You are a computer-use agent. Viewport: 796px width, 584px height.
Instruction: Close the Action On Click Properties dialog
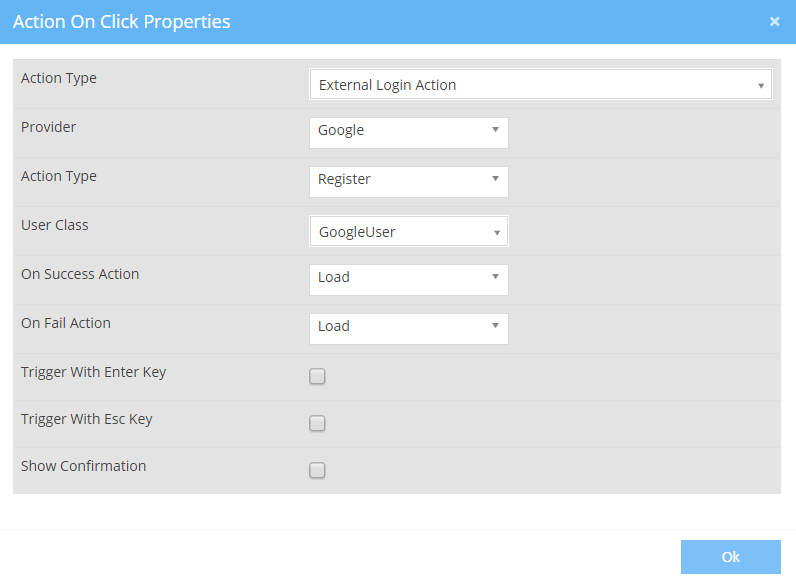[774, 21]
